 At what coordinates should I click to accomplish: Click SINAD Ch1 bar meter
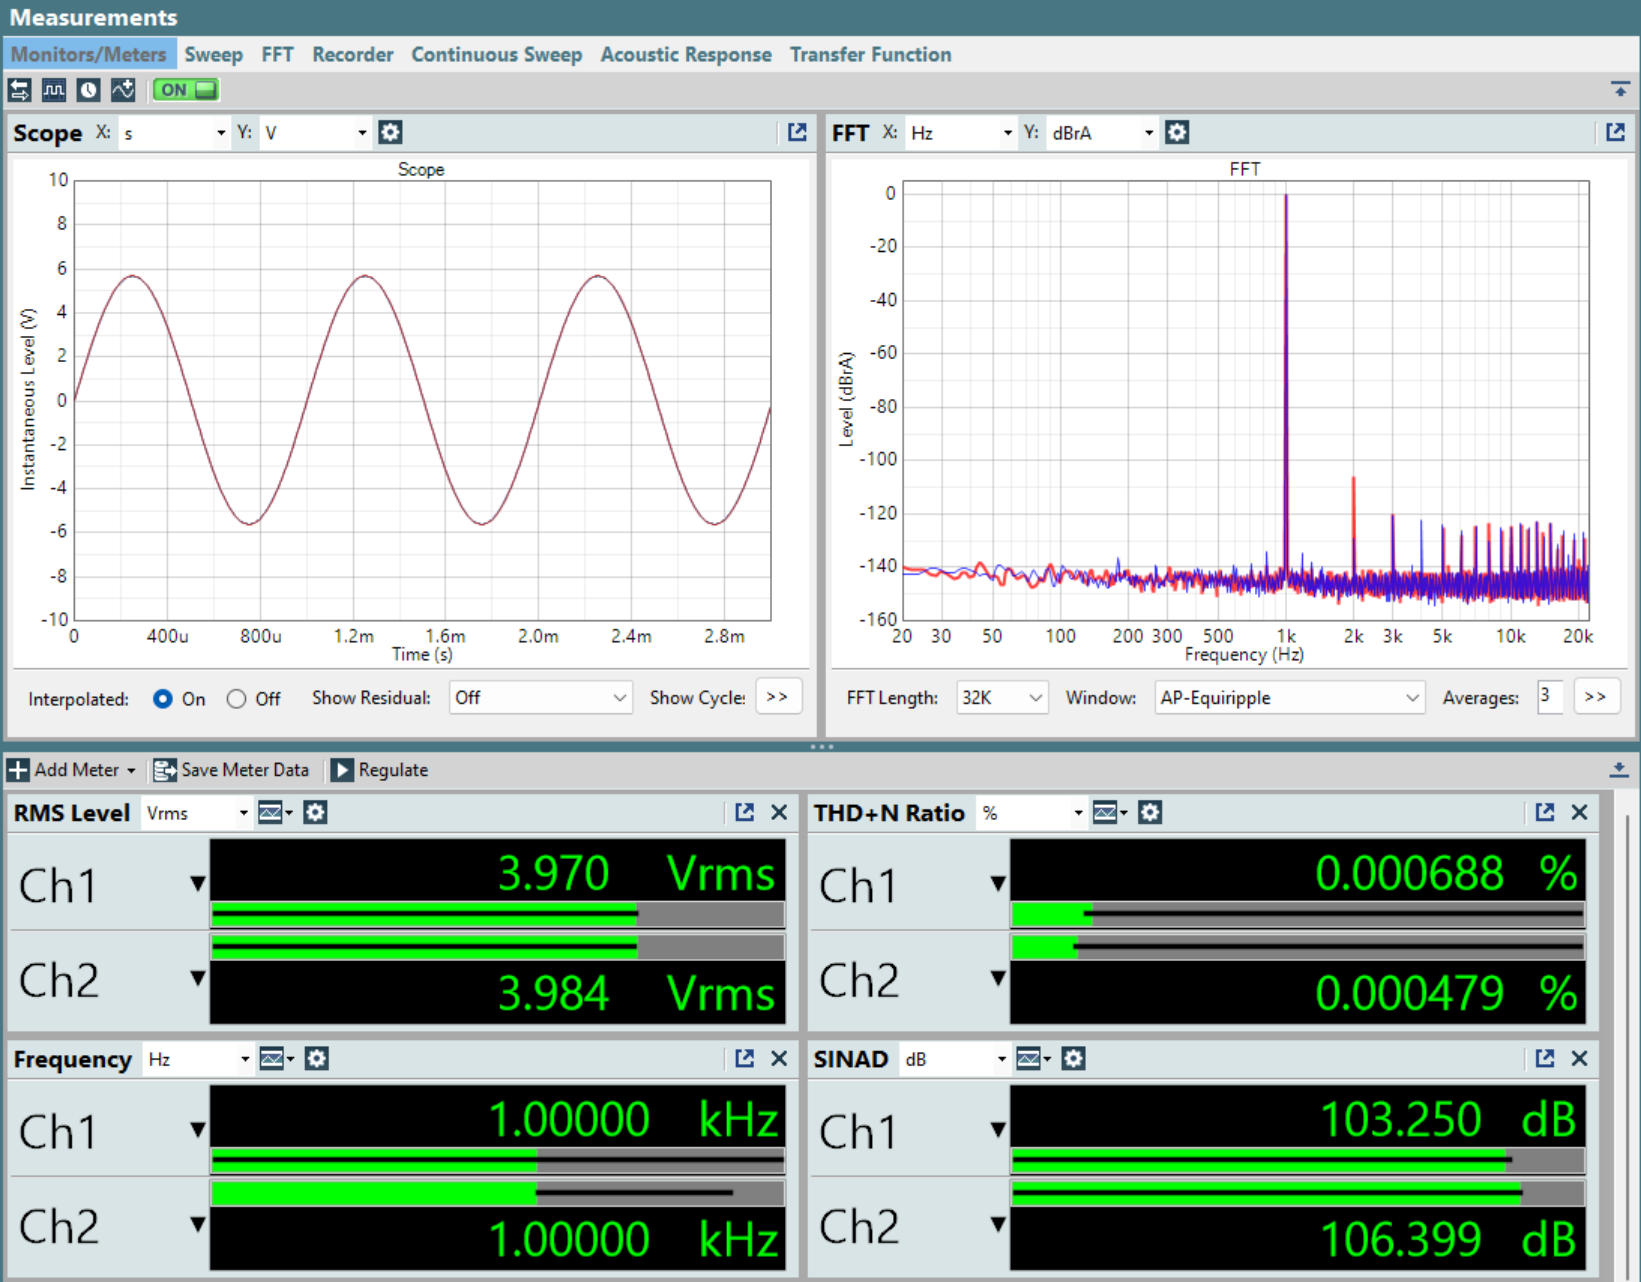[x=1298, y=1160]
